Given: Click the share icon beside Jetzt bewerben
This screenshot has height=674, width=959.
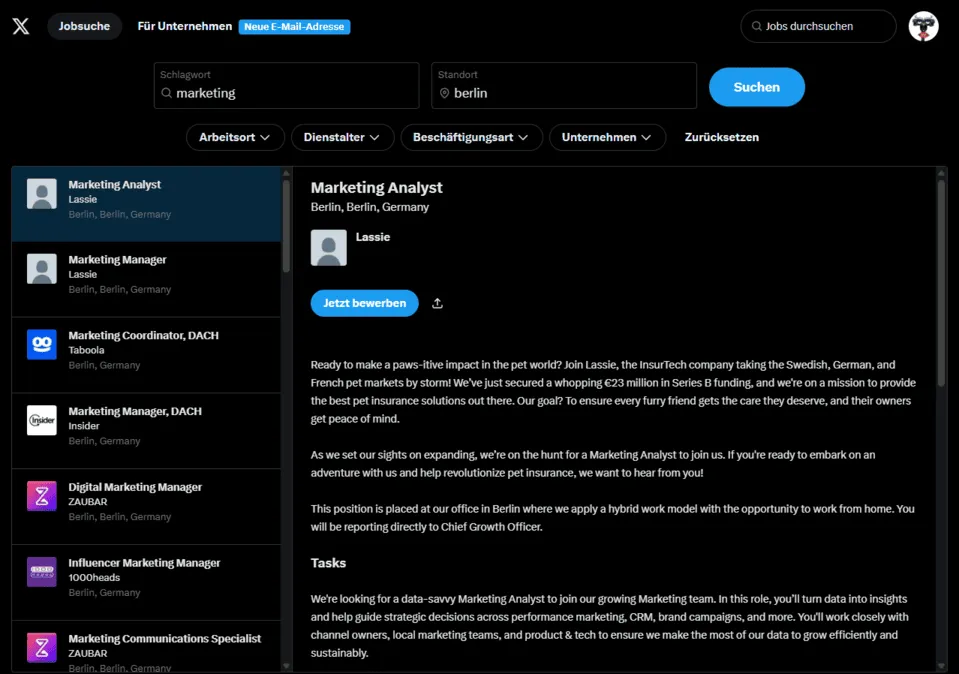Looking at the screenshot, I should pyautogui.click(x=437, y=303).
